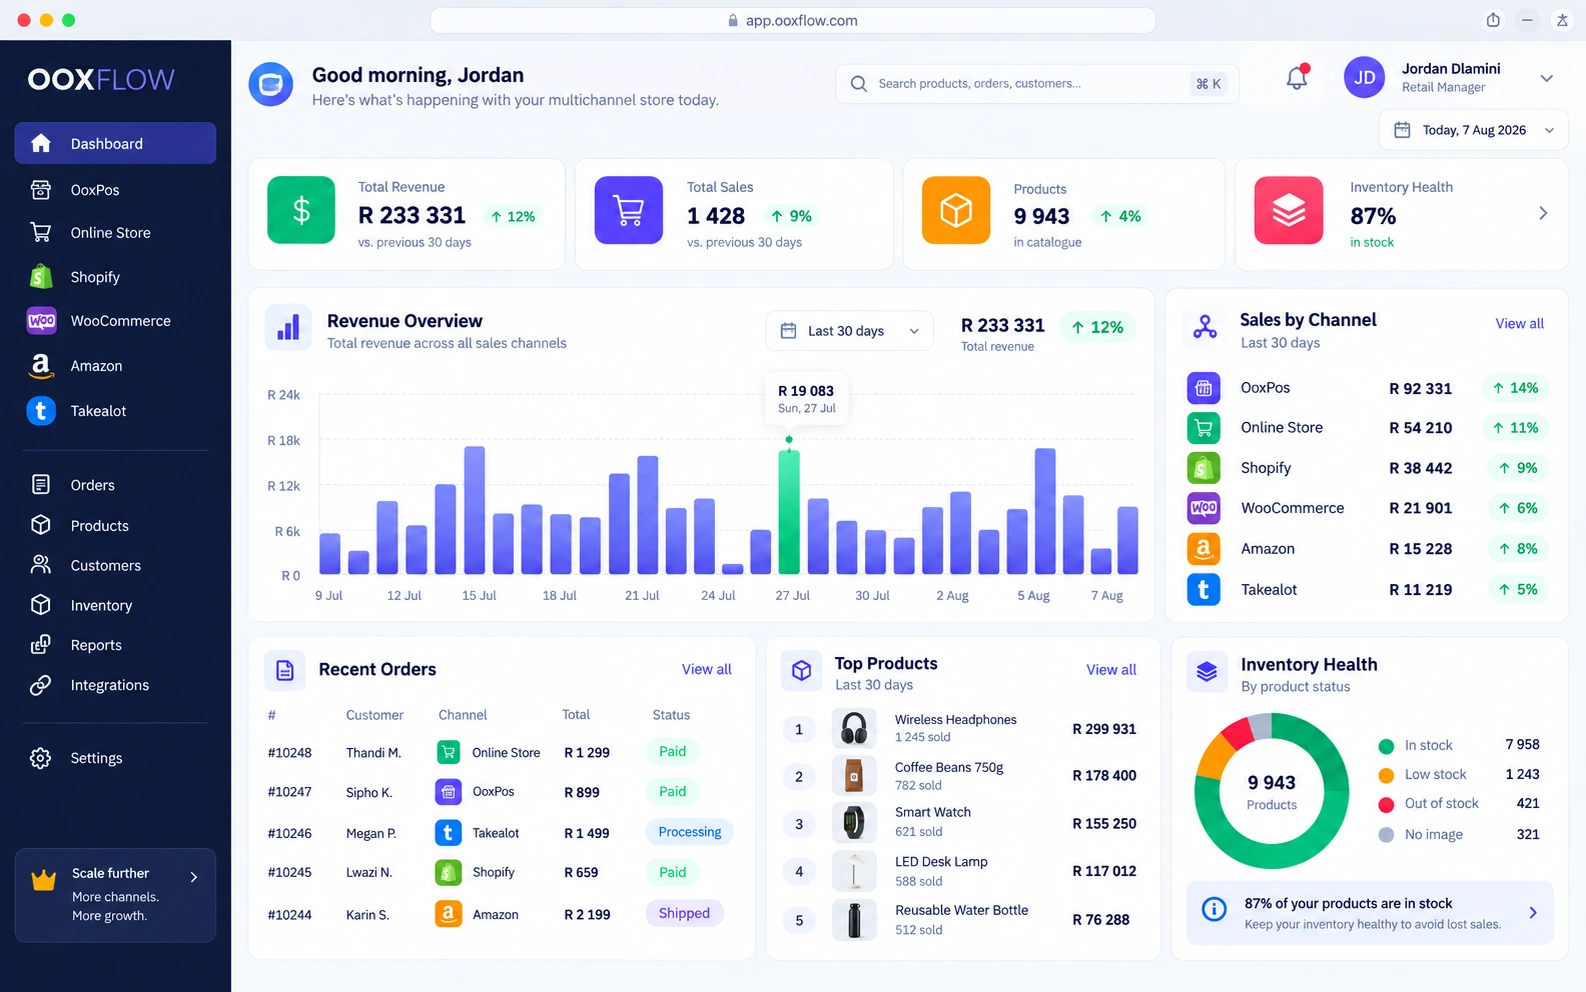Click the highlighted green 27 Jul revenue bar

coord(789,511)
